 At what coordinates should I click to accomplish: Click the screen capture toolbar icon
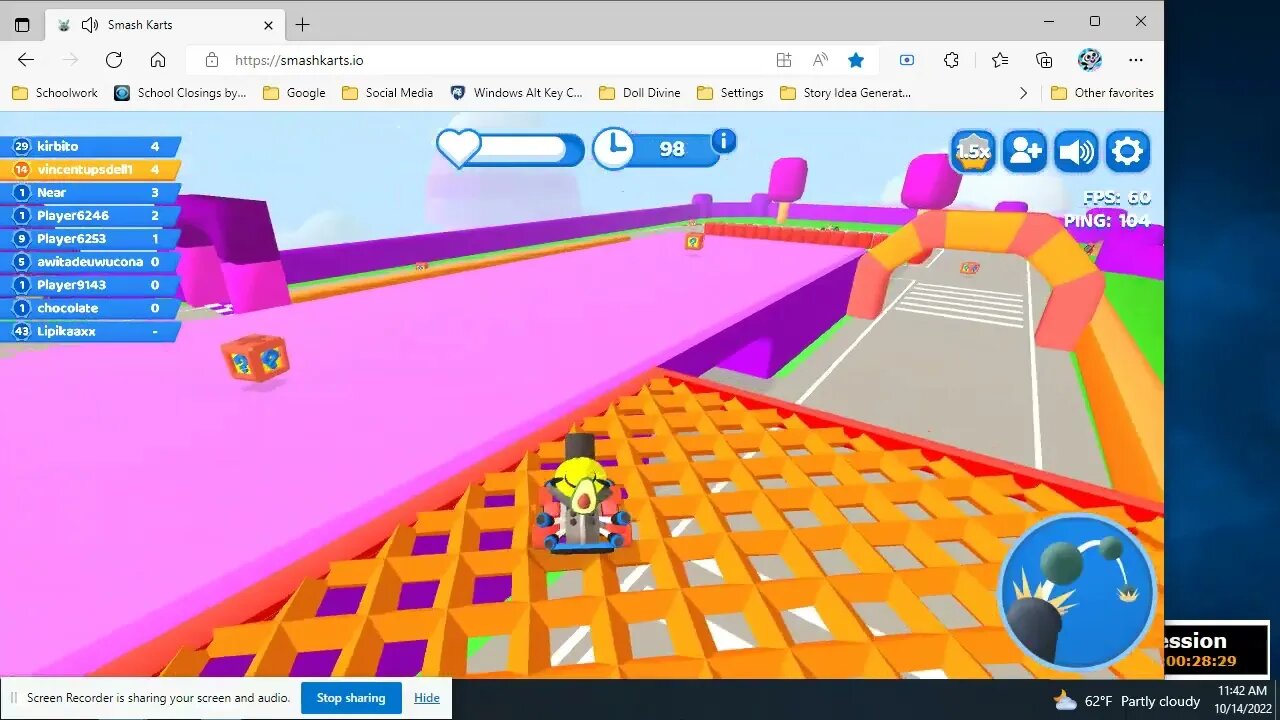907,60
